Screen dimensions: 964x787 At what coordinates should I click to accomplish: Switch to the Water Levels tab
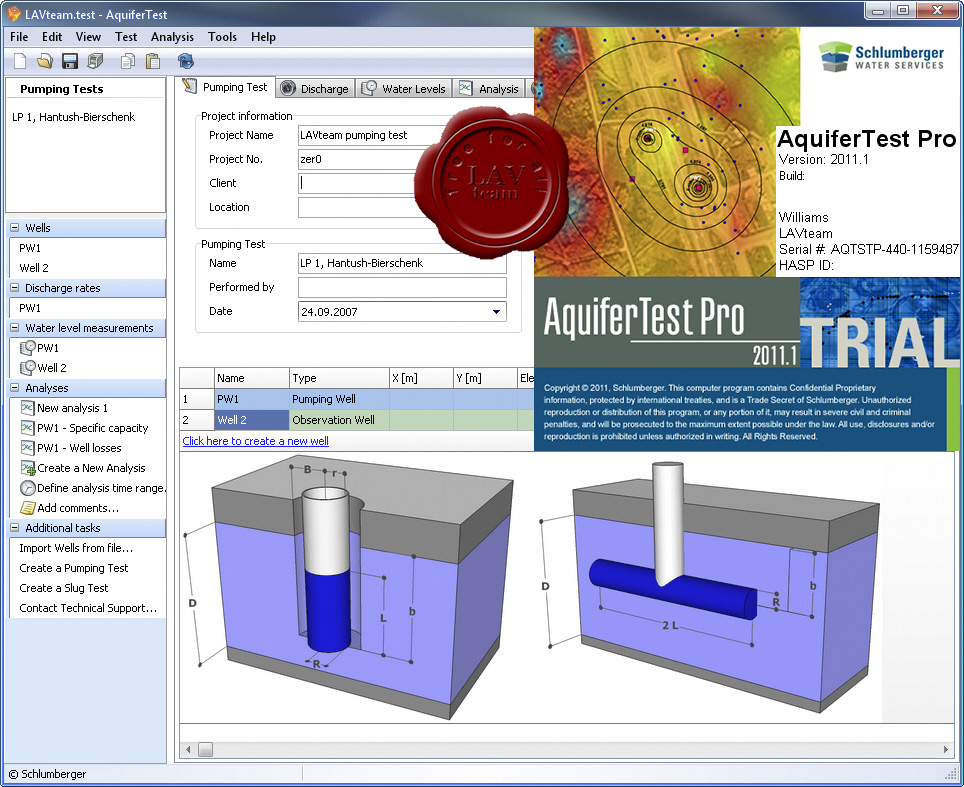click(403, 89)
